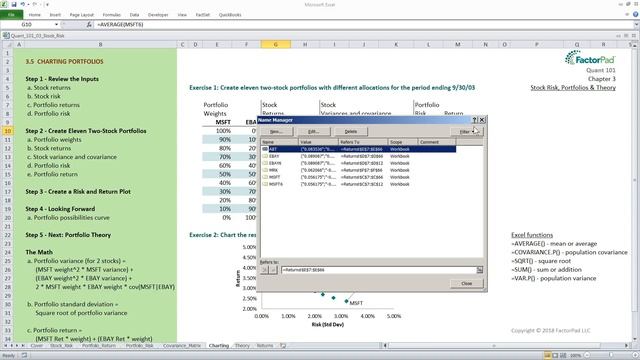This screenshot has height=360, width=640.
Task: Select the MRK name row
Action: 358,170
